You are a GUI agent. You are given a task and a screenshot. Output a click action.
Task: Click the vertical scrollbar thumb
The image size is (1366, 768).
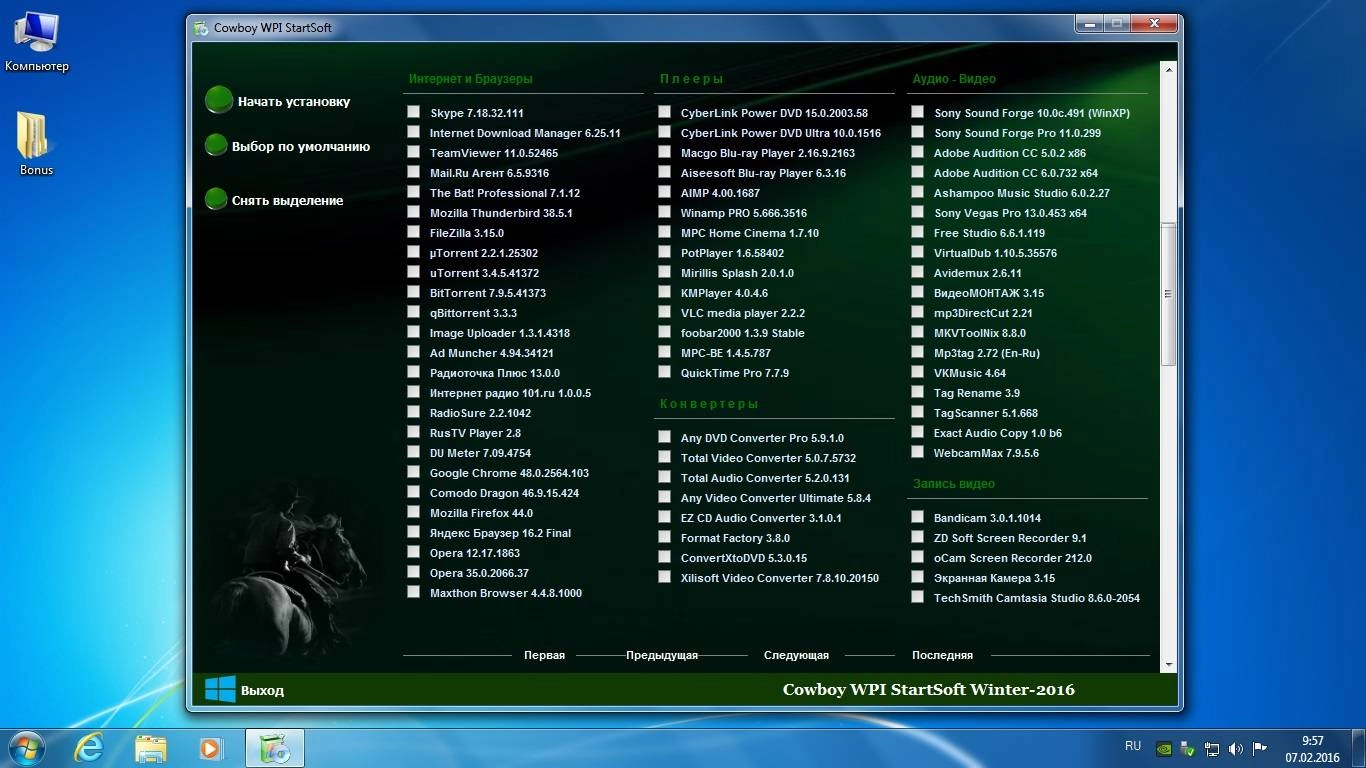point(1168,294)
